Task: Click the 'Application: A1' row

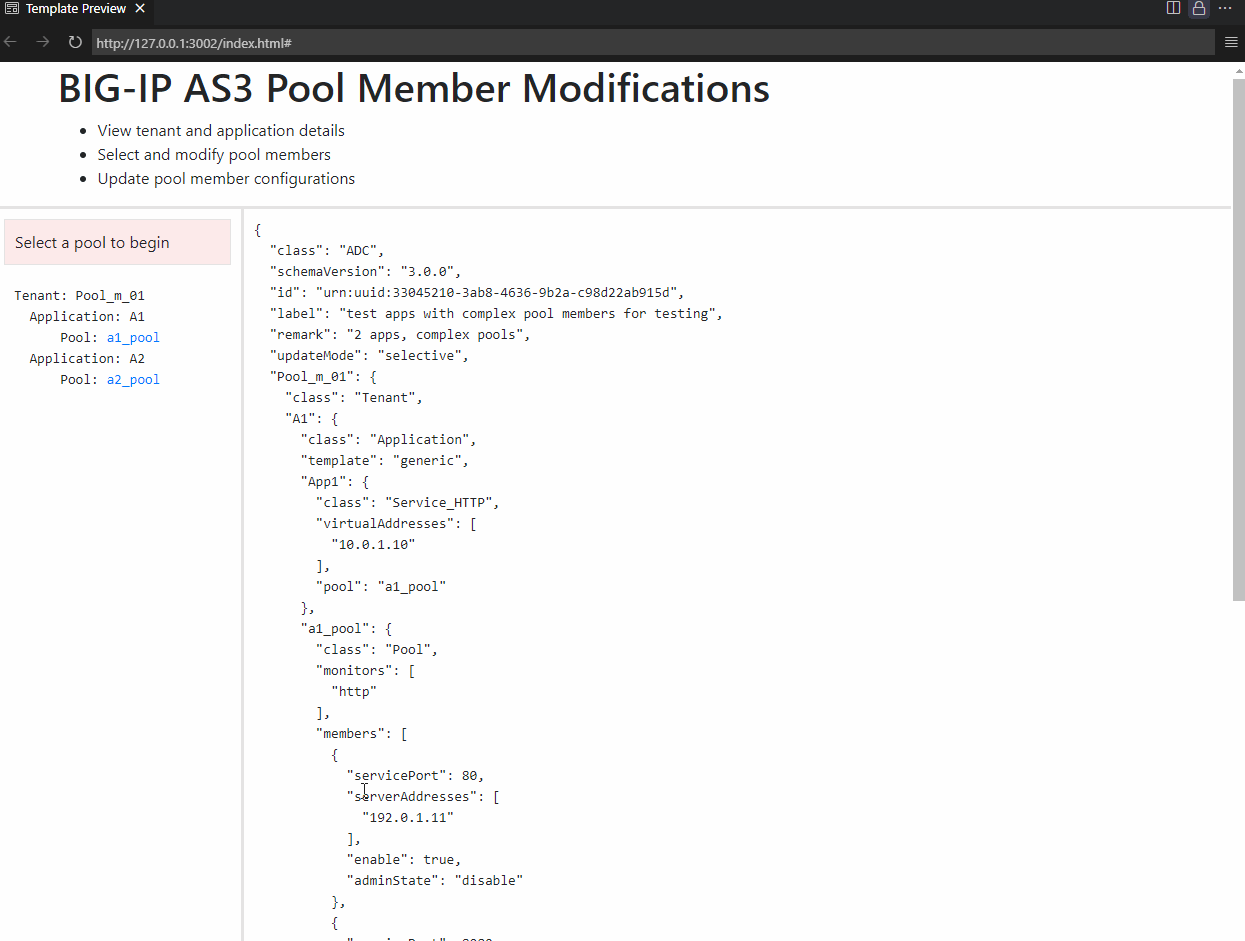Action: point(87,317)
